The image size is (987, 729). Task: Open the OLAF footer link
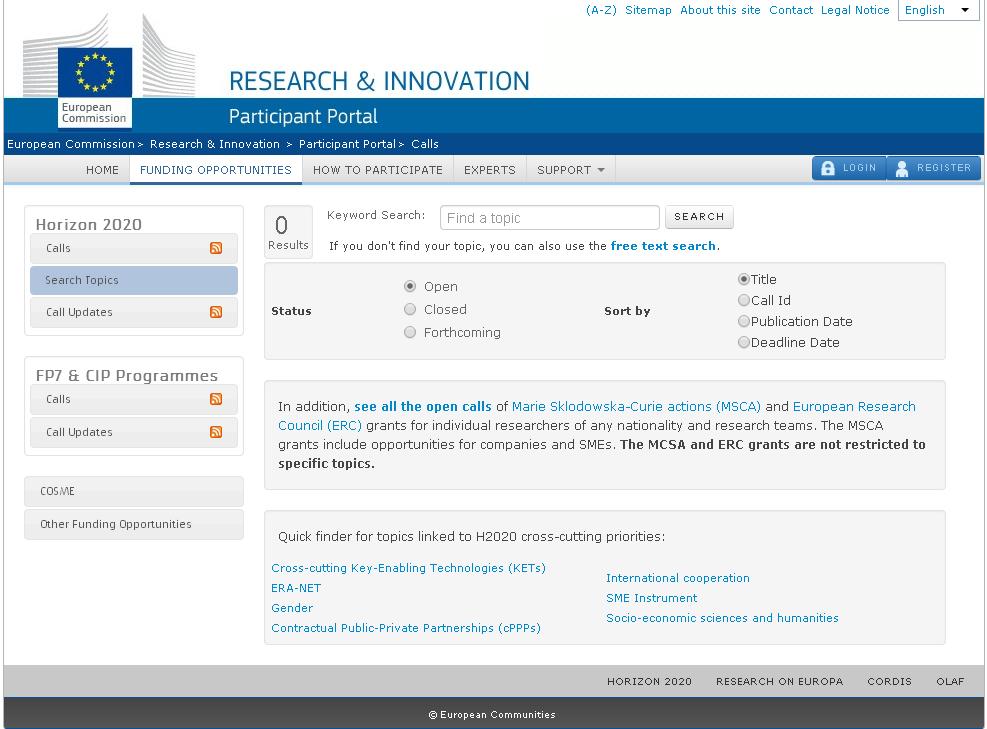click(950, 681)
